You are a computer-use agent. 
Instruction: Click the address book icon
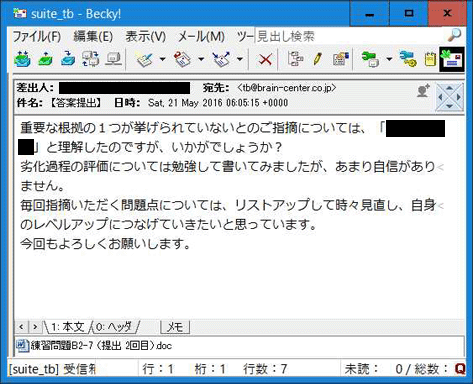(x=340, y=59)
